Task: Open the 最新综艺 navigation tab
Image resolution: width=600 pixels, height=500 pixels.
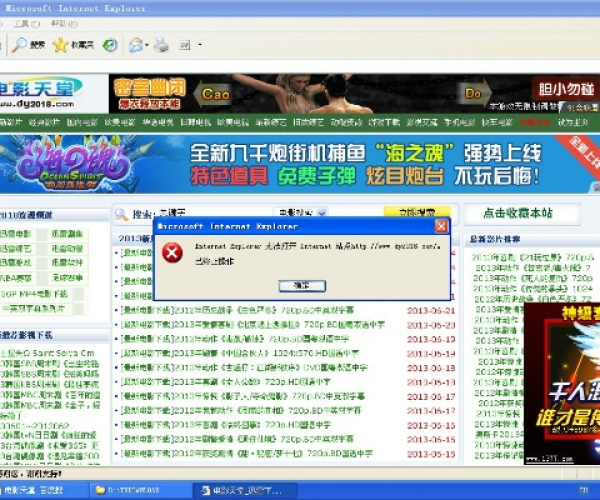Action: point(271,122)
